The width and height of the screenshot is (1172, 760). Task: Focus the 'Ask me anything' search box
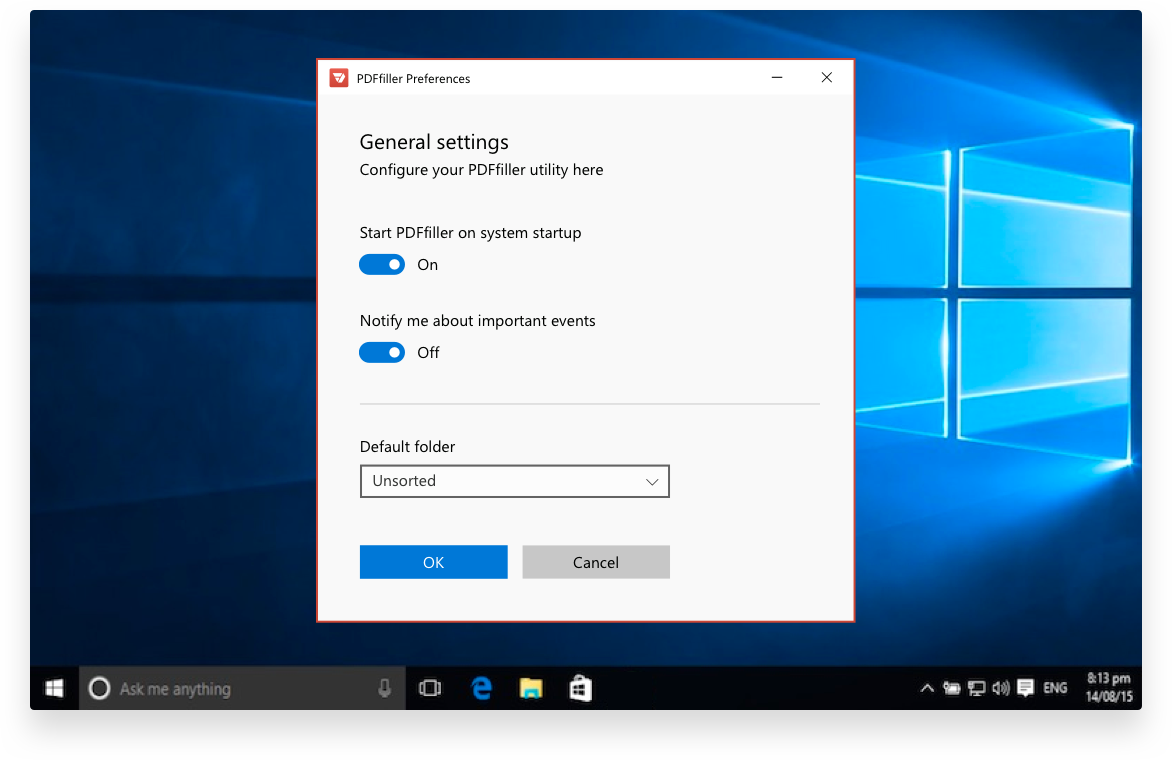click(243, 688)
